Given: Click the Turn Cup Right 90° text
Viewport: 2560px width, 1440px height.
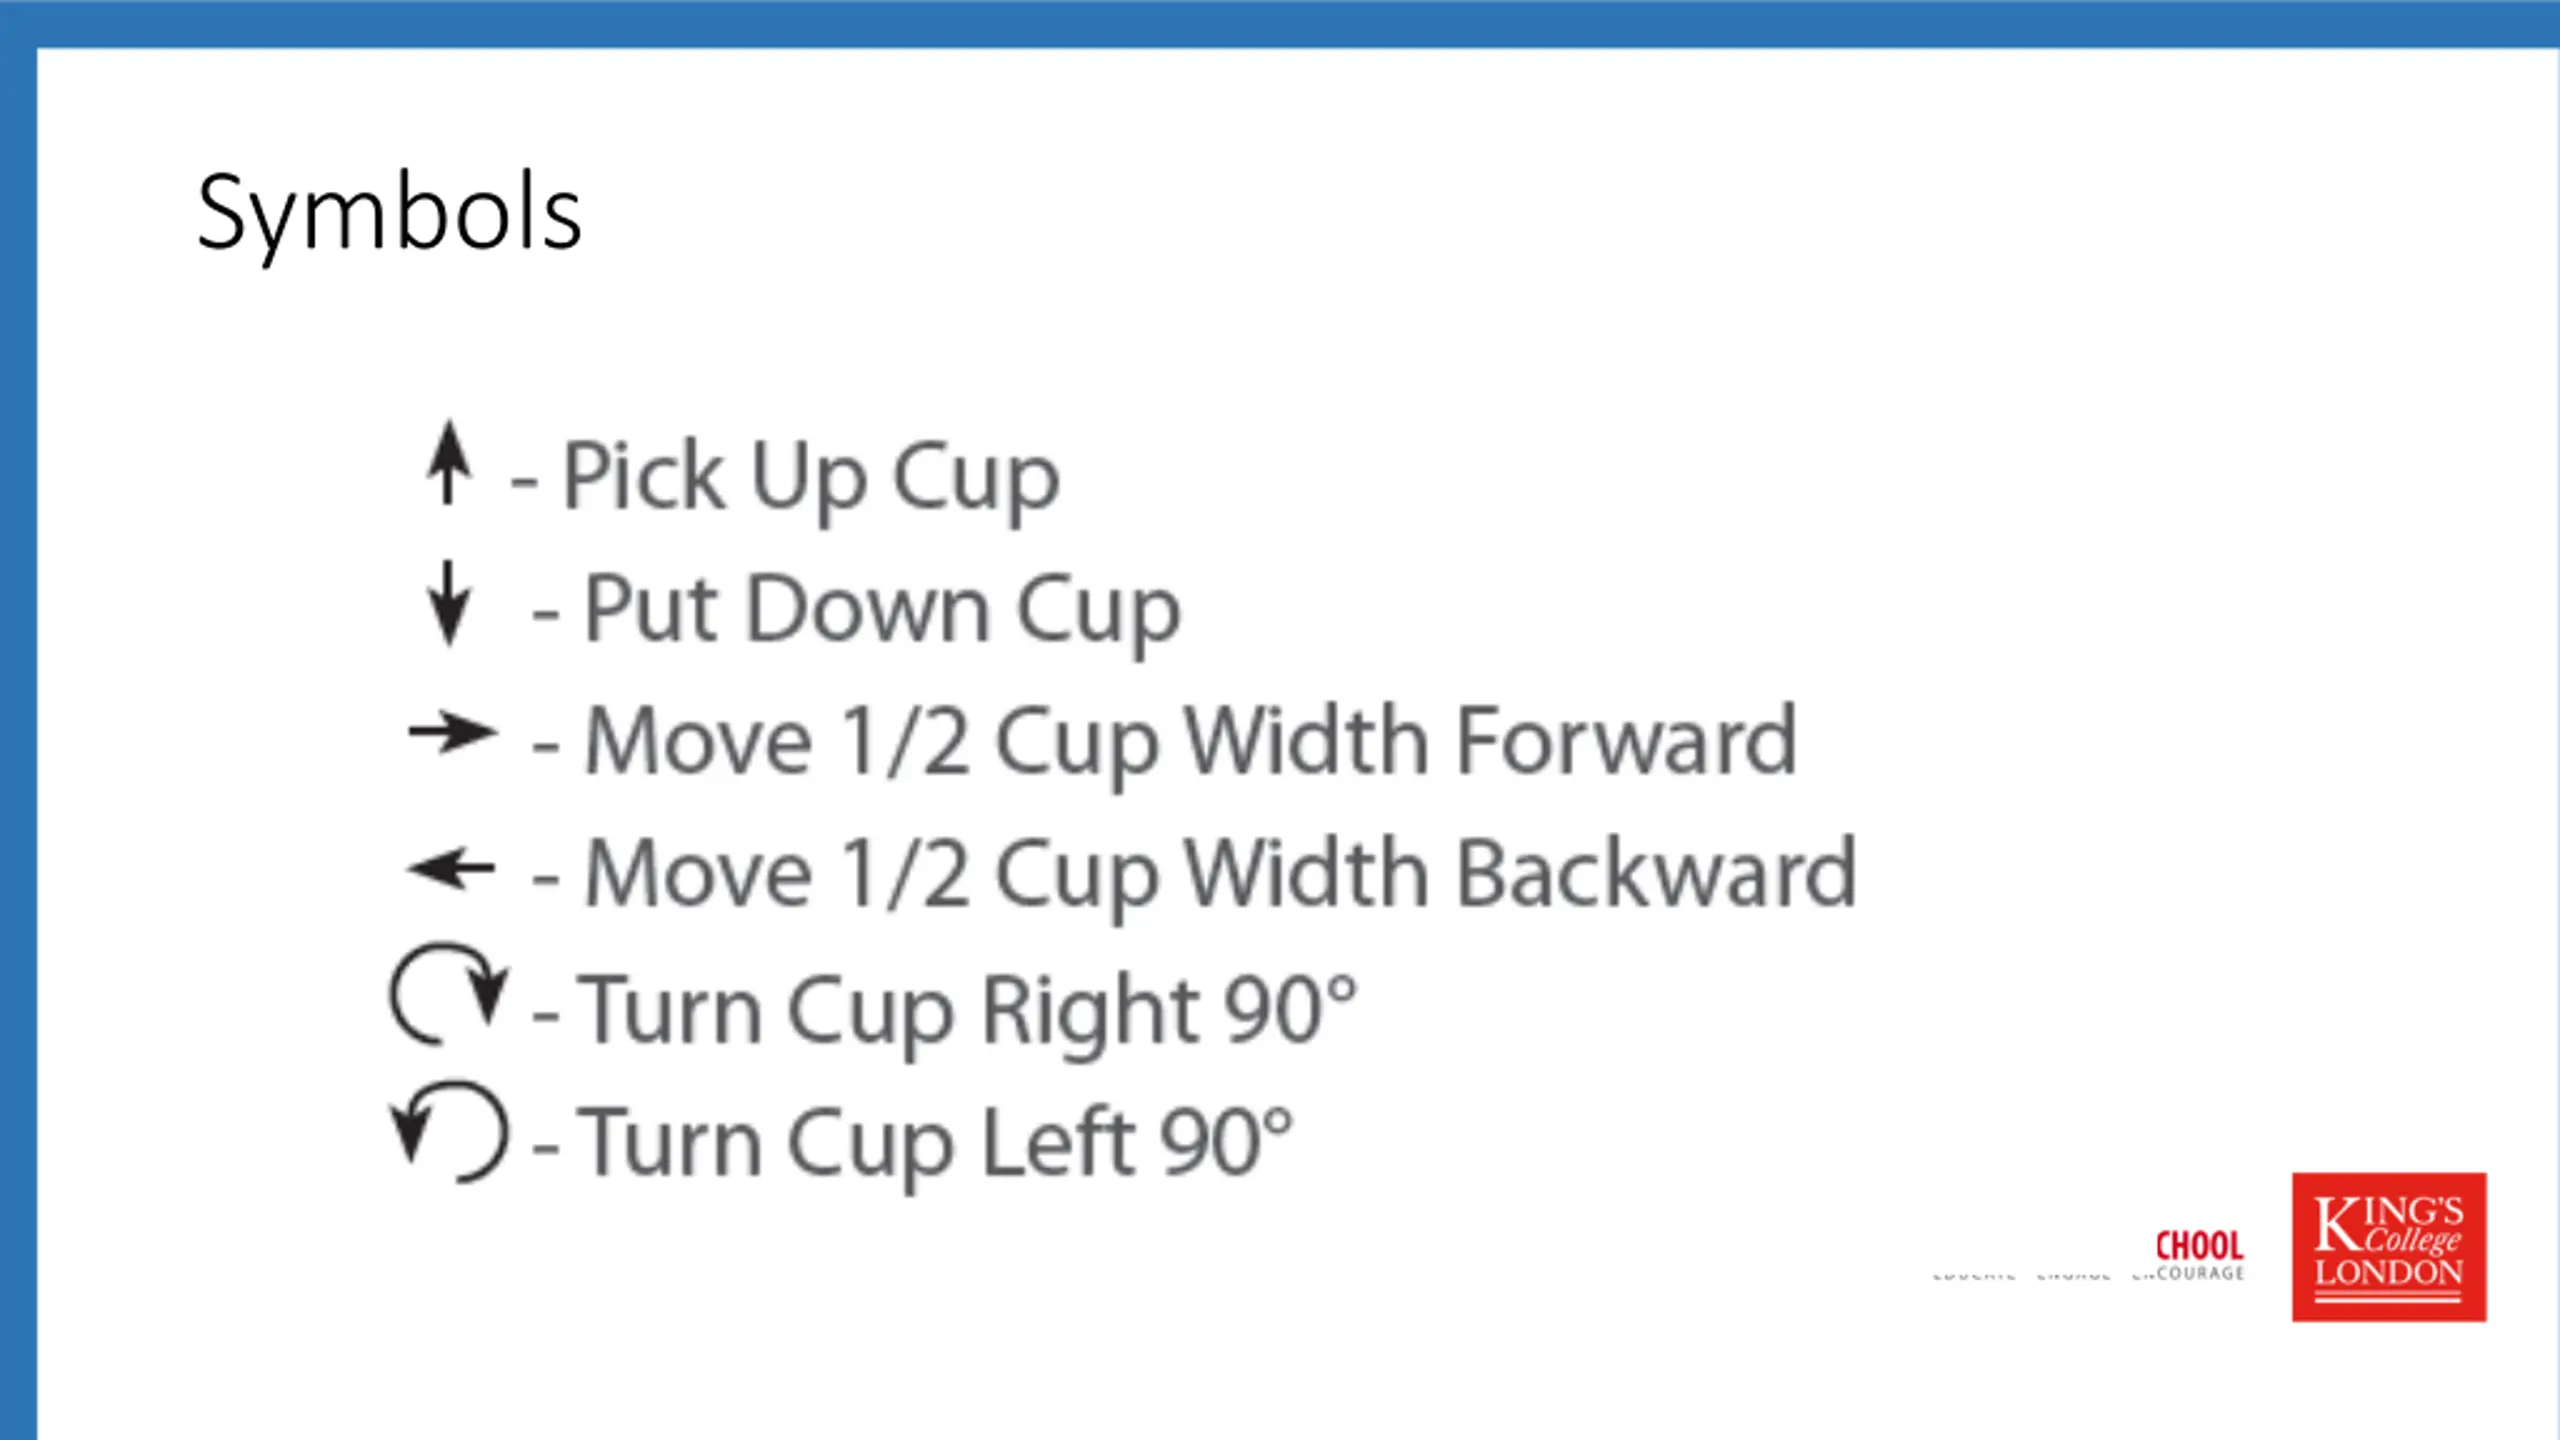Looking at the screenshot, I should (x=968, y=1012).
